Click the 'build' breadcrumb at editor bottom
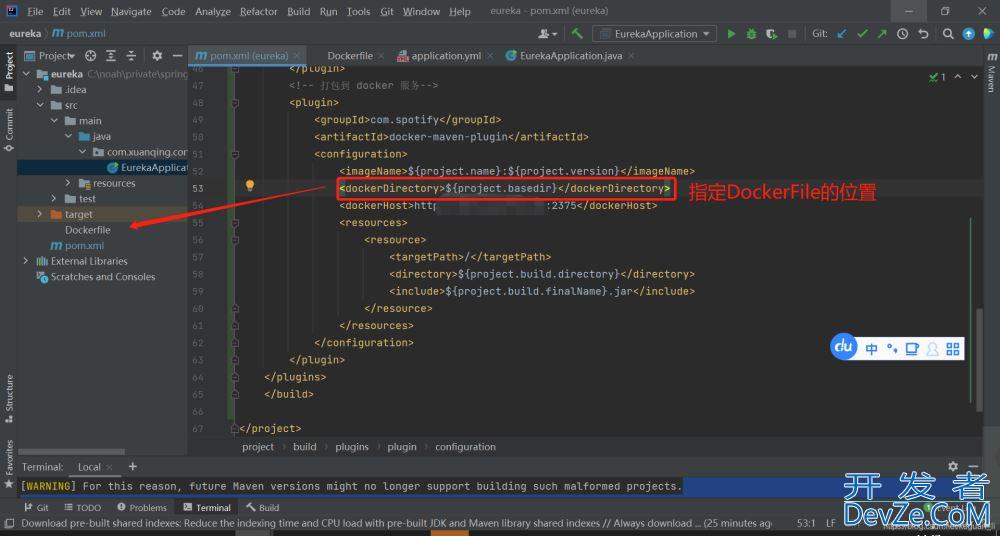 point(304,447)
